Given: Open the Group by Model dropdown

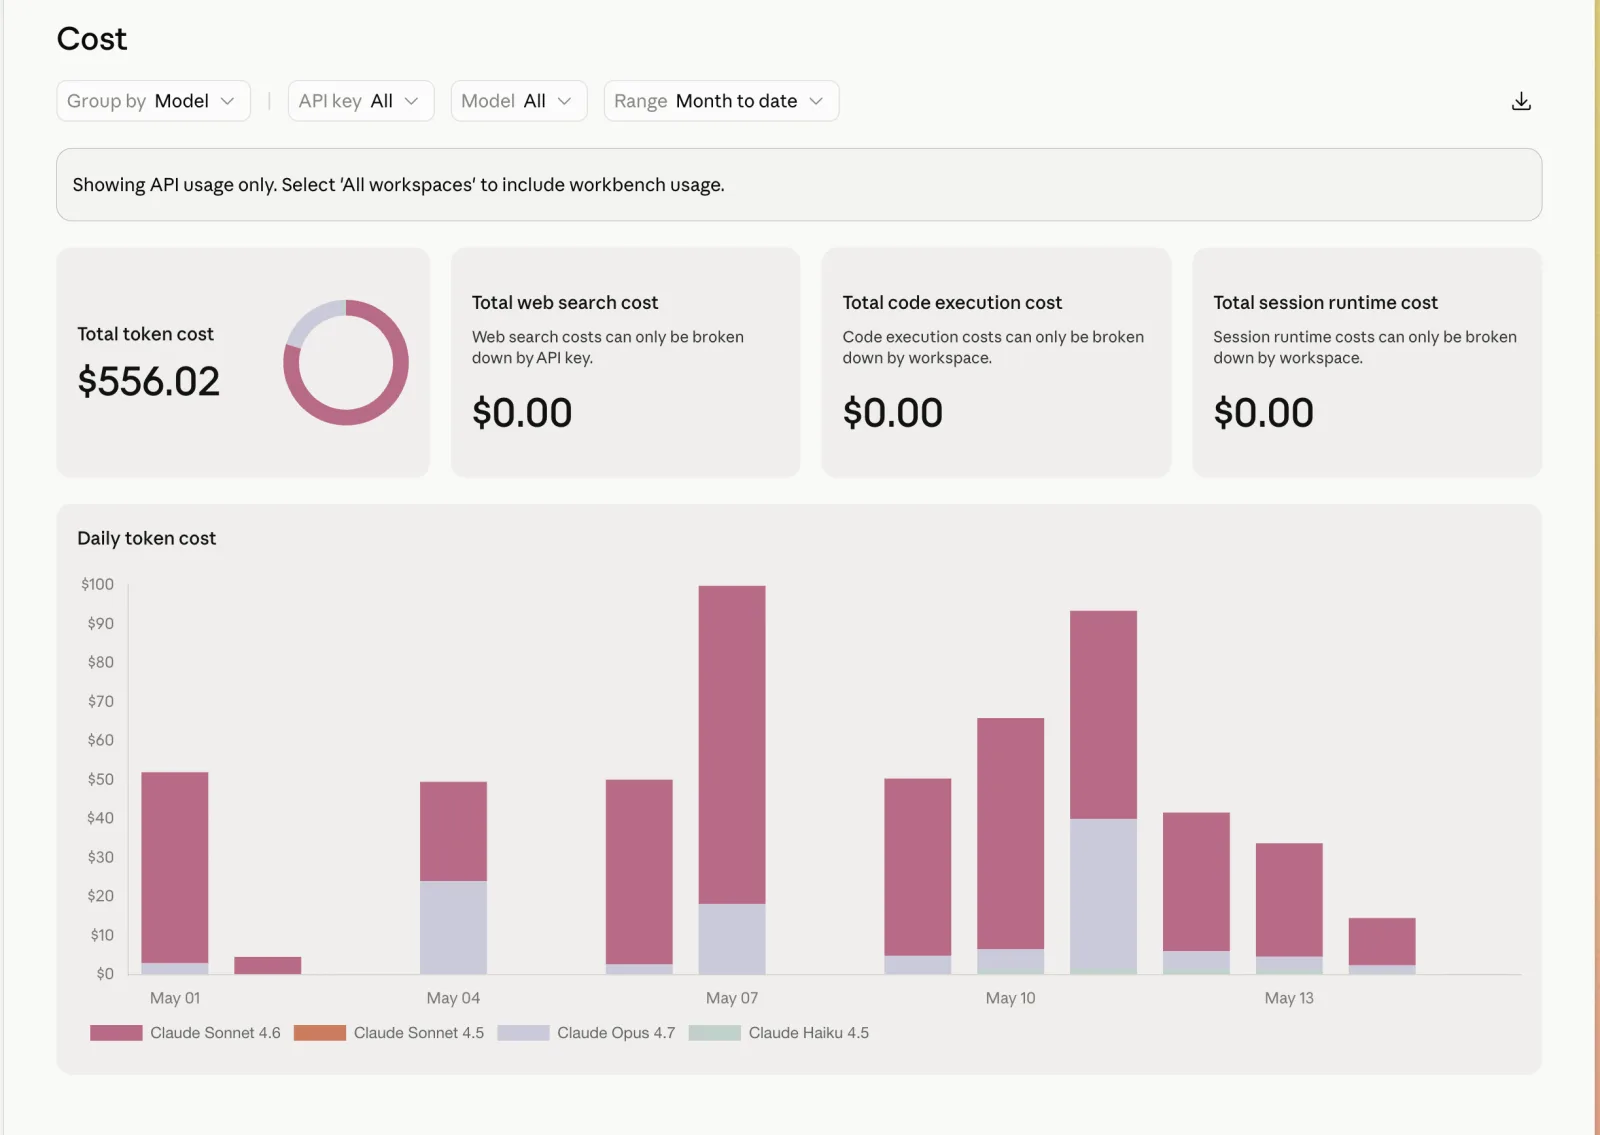Looking at the screenshot, I should (153, 101).
